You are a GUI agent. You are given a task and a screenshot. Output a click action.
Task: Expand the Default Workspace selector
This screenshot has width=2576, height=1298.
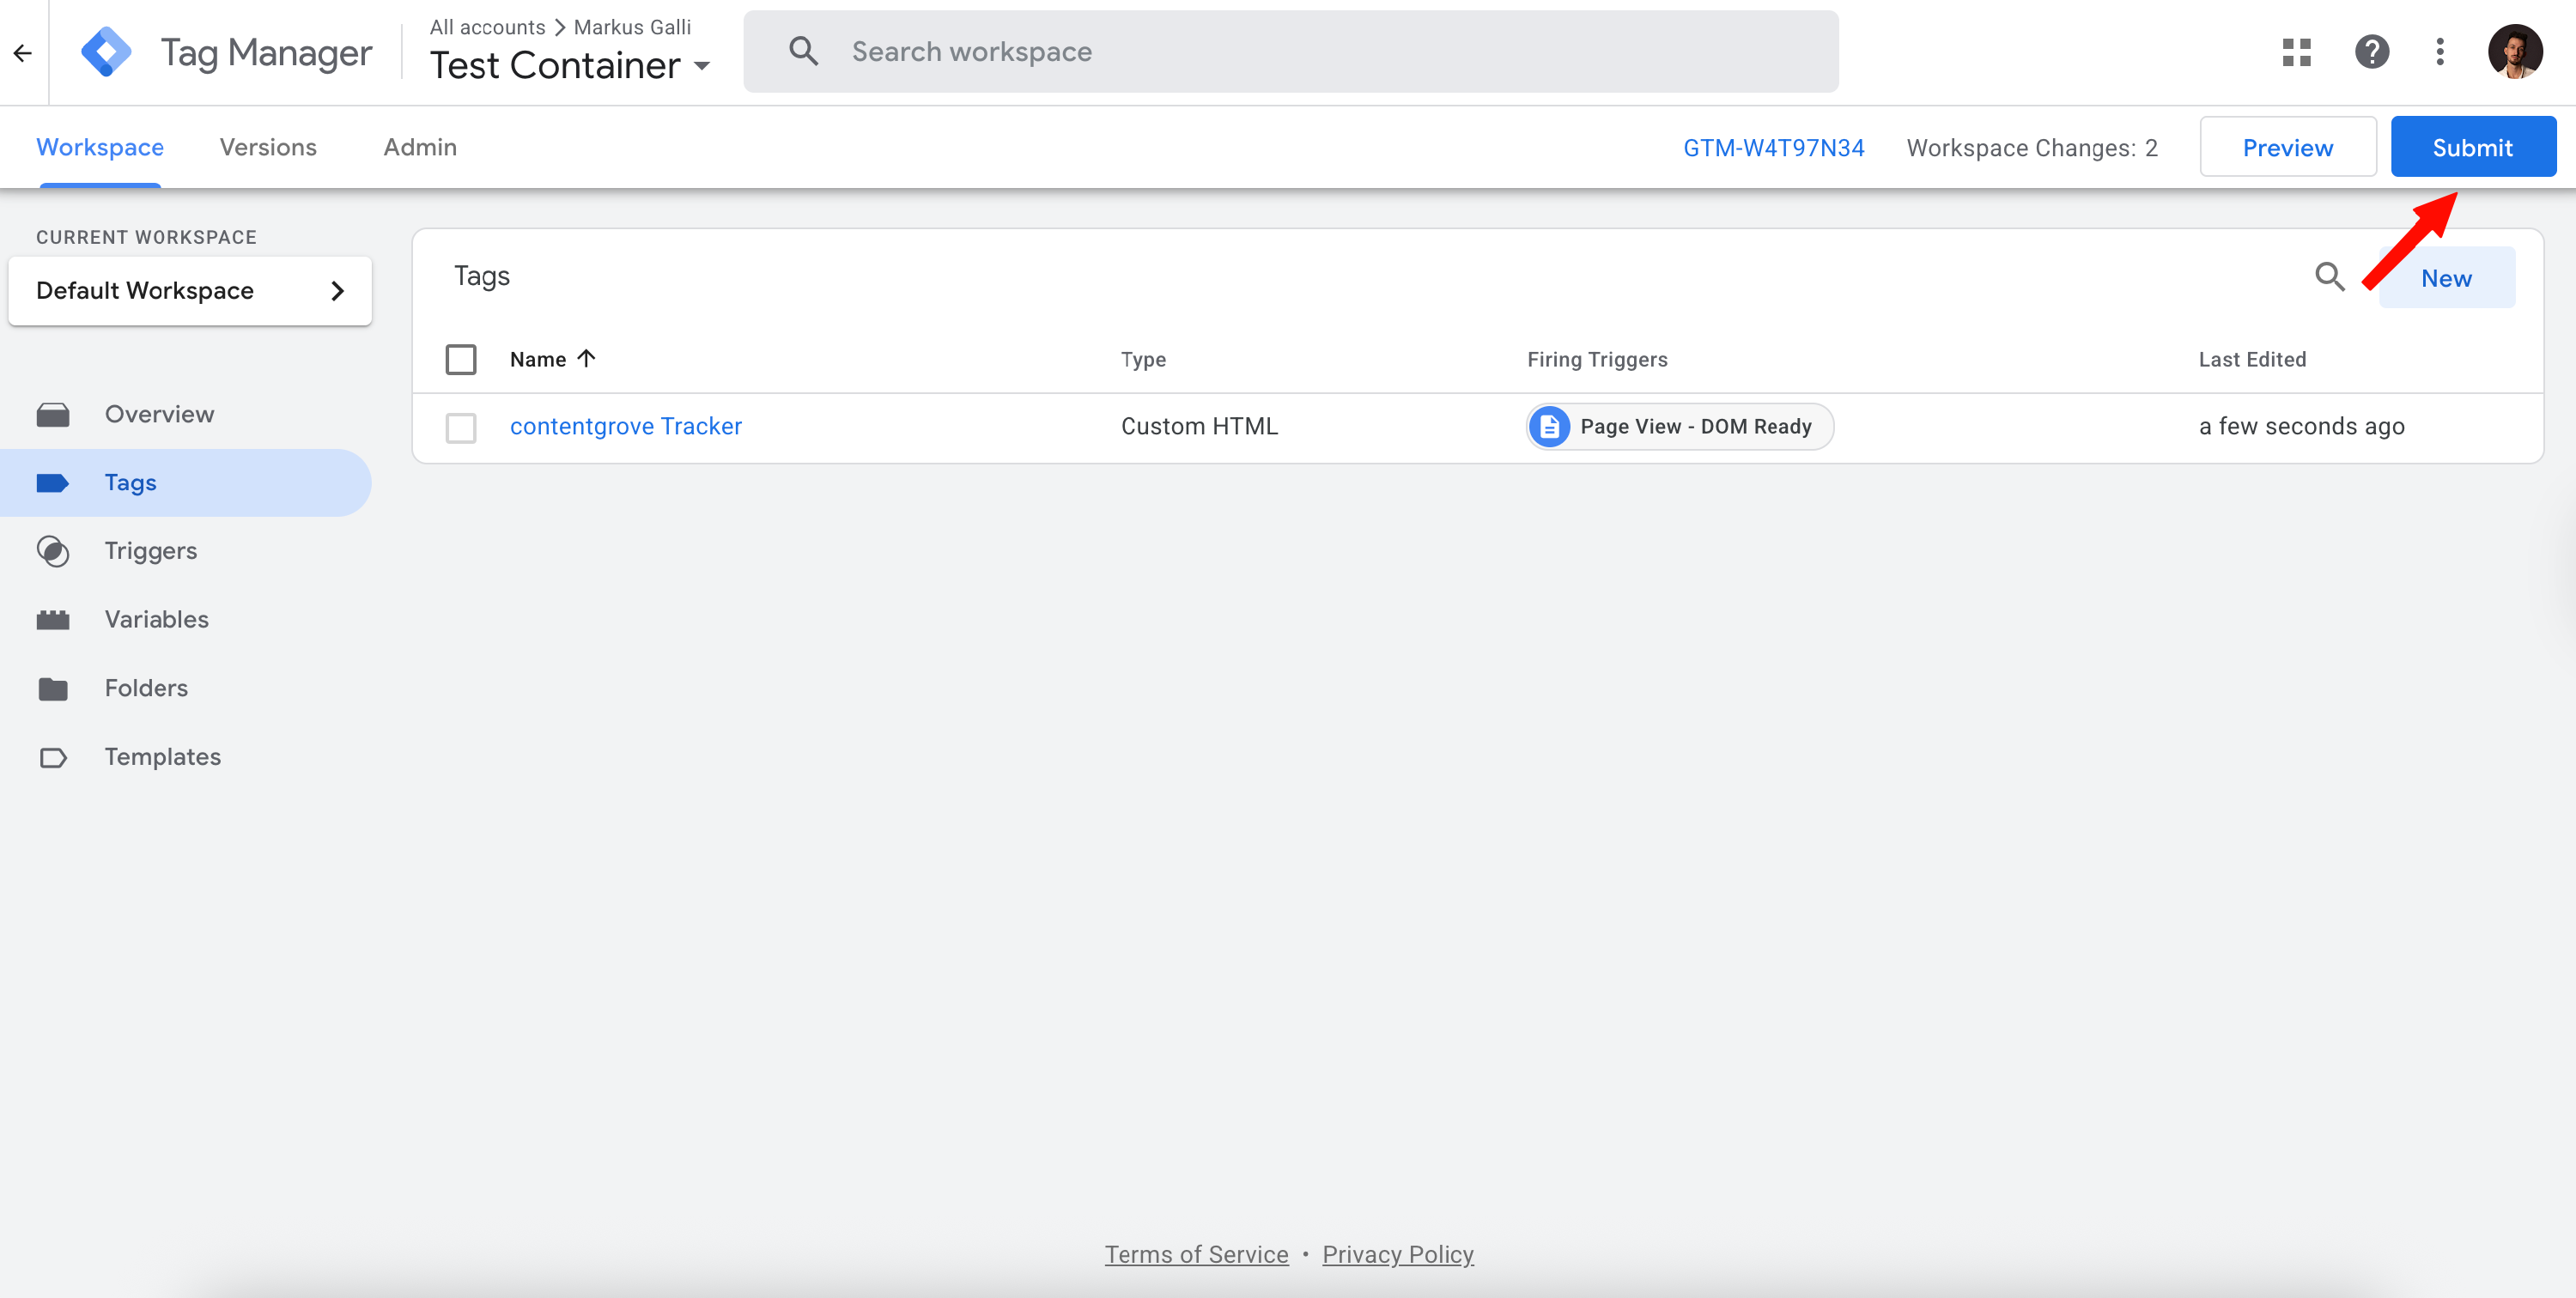[x=190, y=291]
